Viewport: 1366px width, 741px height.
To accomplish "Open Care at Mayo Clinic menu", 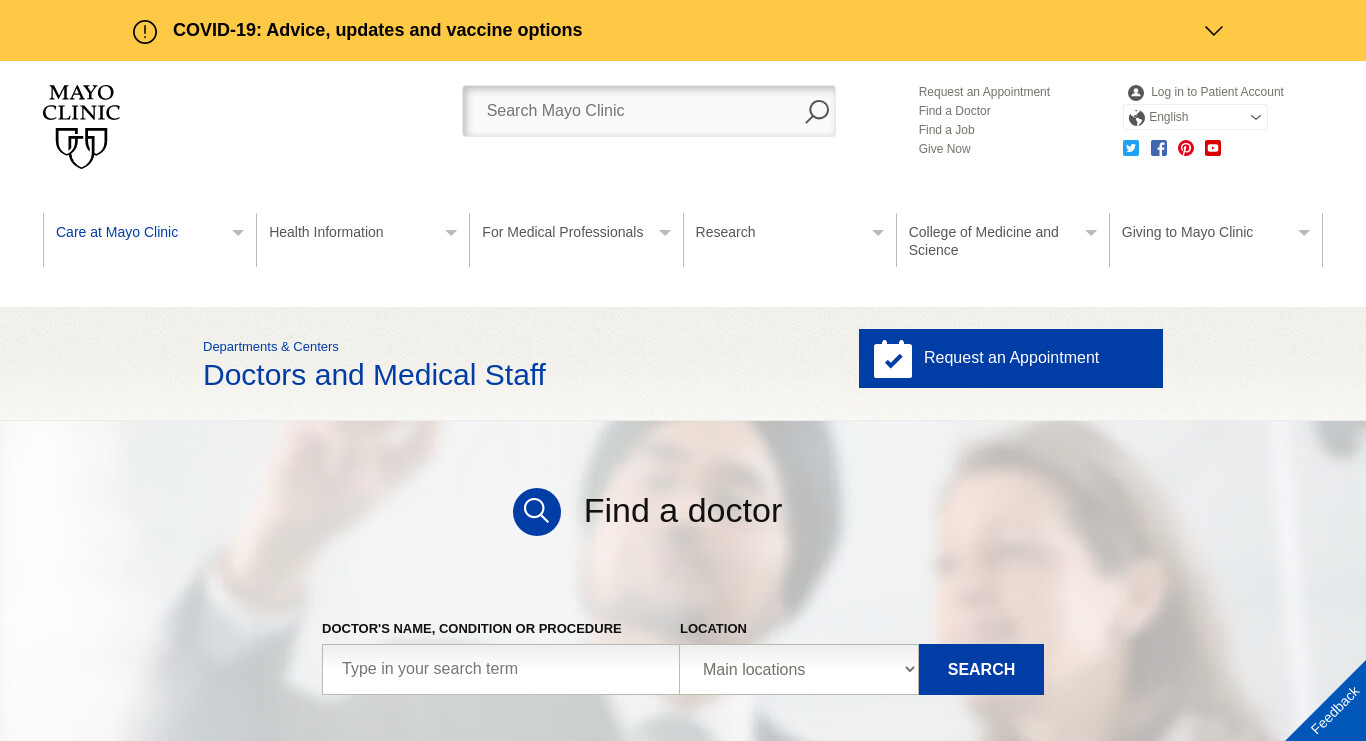I will (117, 232).
